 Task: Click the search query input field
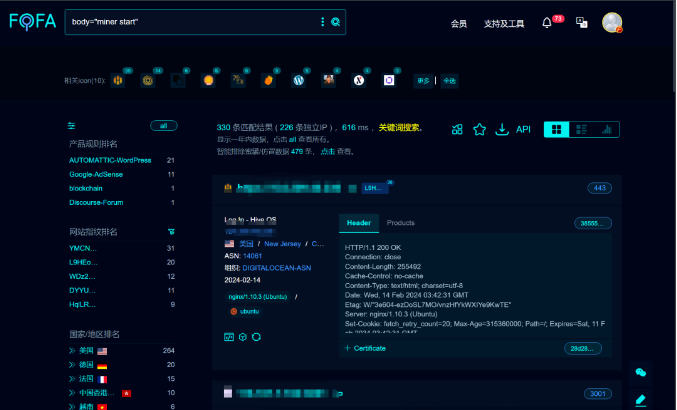coord(190,22)
